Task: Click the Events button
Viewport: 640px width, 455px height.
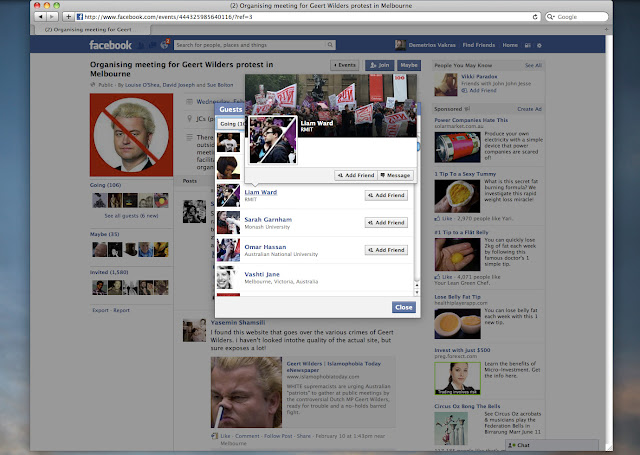Action: click(x=345, y=65)
